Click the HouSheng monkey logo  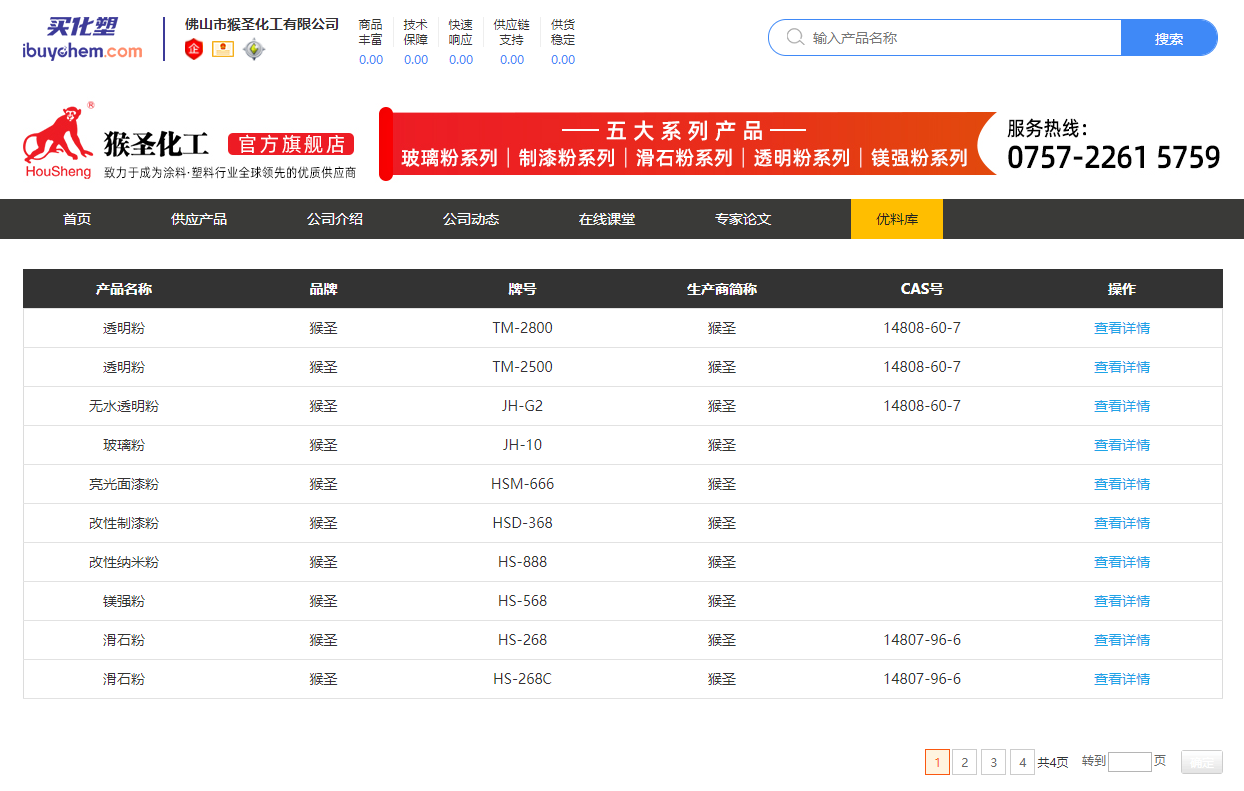pyautogui.click(x=60, y=141)
